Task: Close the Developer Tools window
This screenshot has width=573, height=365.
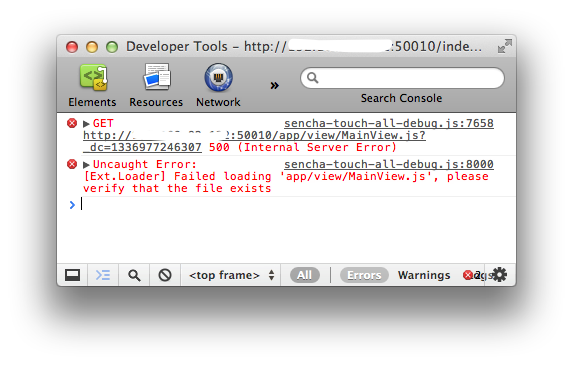Action: (x=72, y=47)
